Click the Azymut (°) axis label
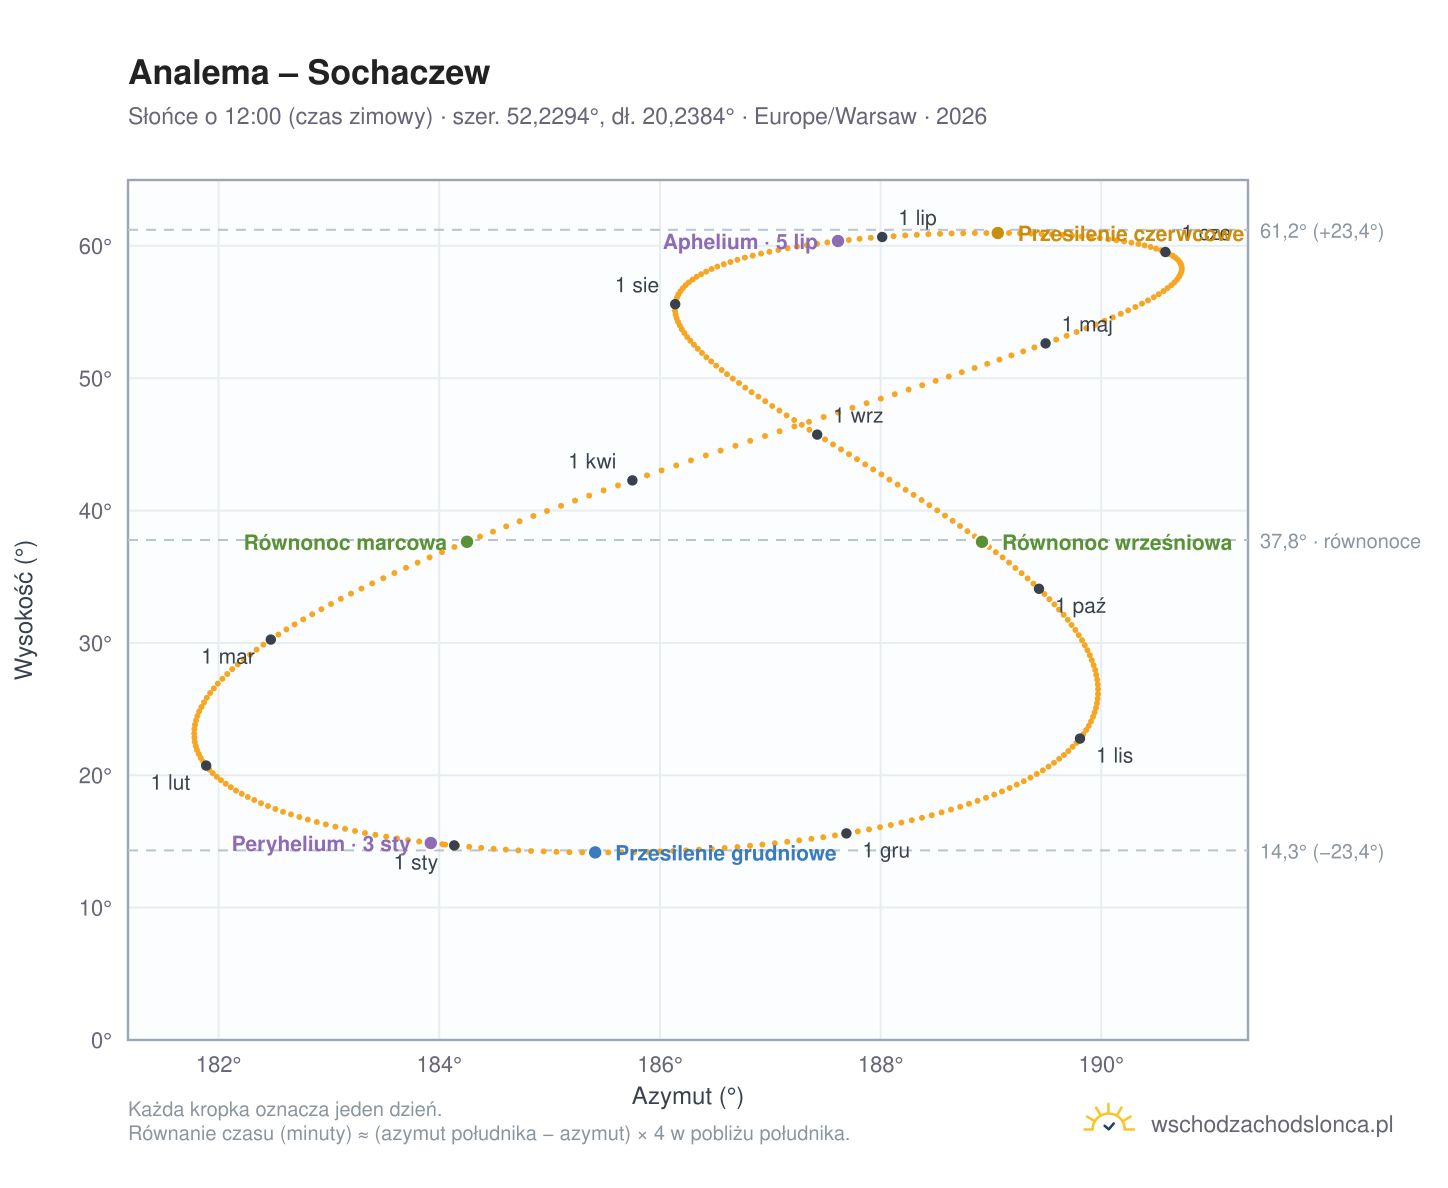The height and width of the screenshot is (1188, 1448). point(688,1097)
